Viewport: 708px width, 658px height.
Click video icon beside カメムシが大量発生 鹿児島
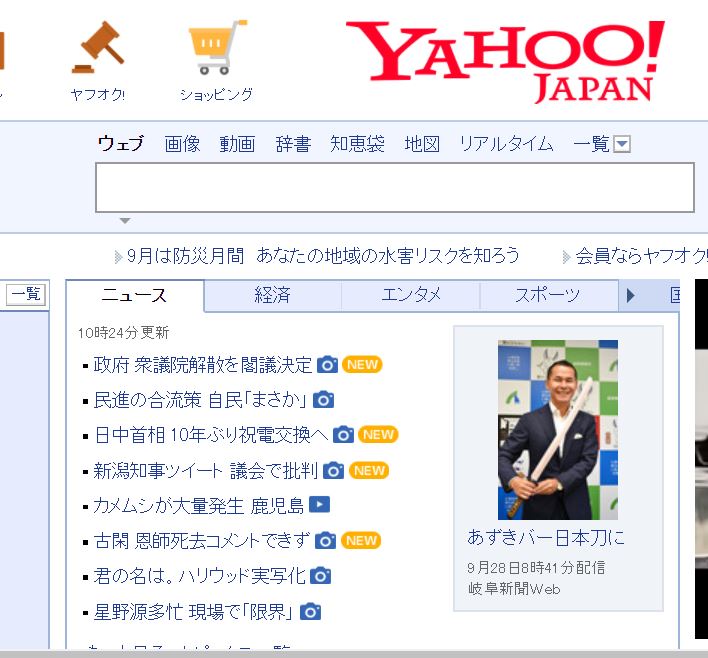tap(319, 505)
